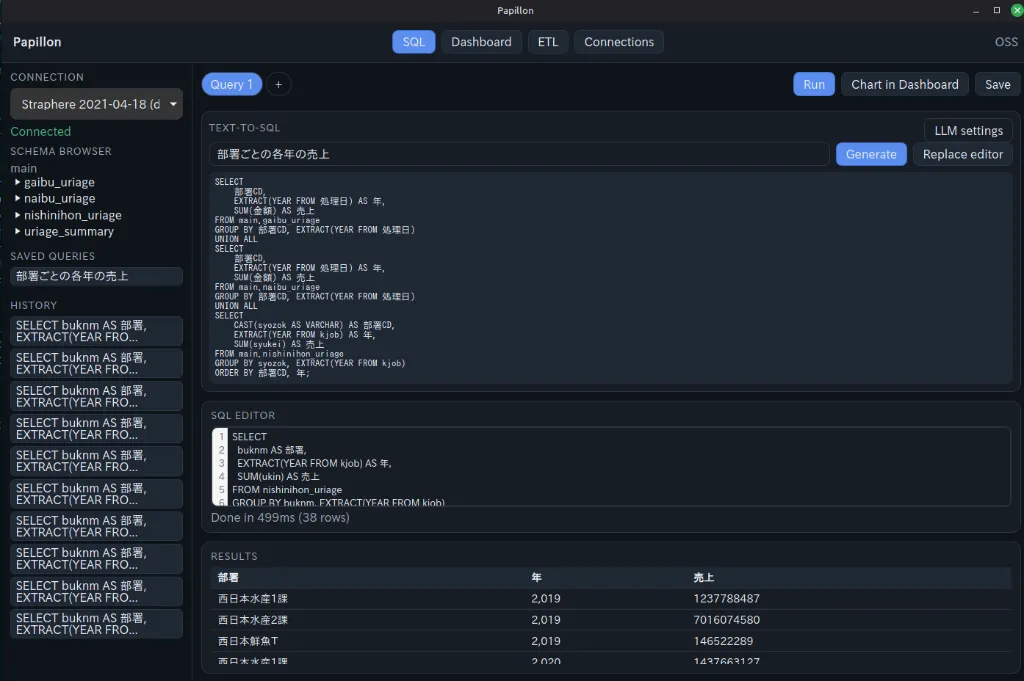Click inside the SQL editor area
Image resolution: width=1024 pixels, height=681 pixels.
pyautogui.click(x=611, y=467)
